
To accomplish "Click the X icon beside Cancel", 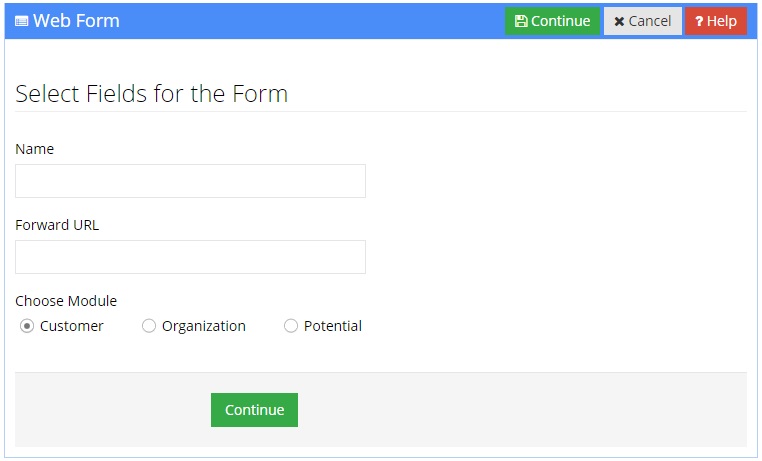I will point(619,21).
